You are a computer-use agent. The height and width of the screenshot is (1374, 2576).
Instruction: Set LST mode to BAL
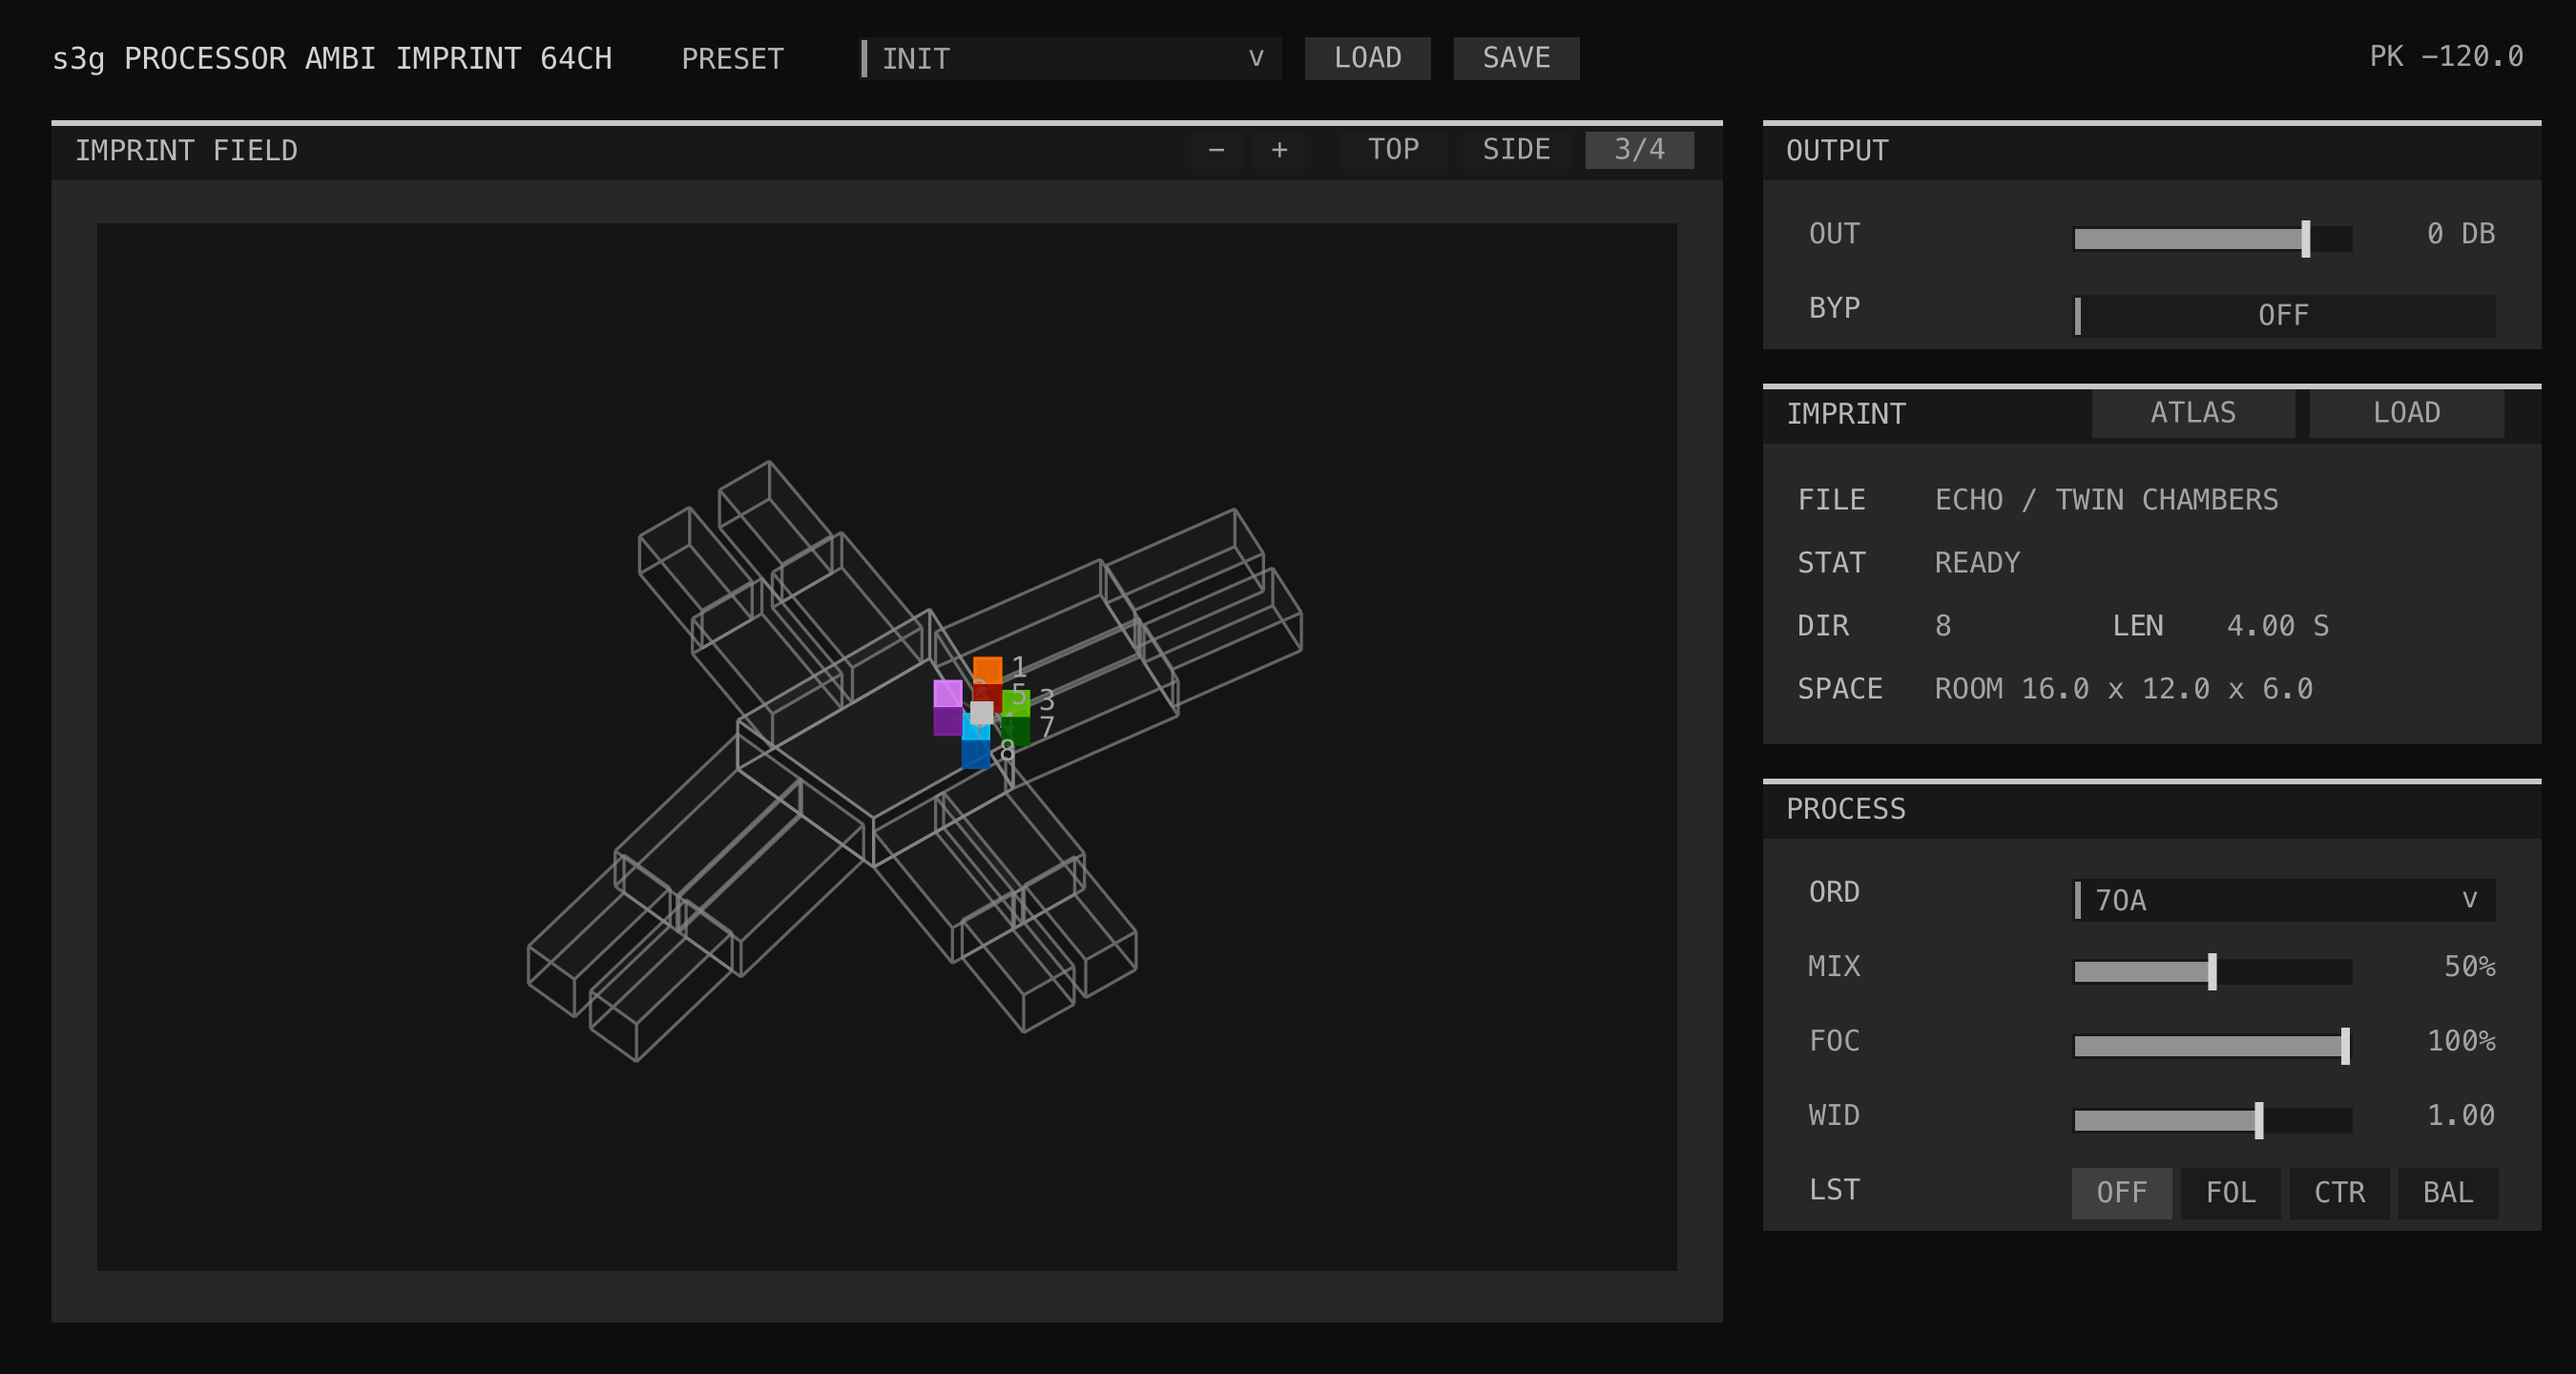(2448, 1192)
